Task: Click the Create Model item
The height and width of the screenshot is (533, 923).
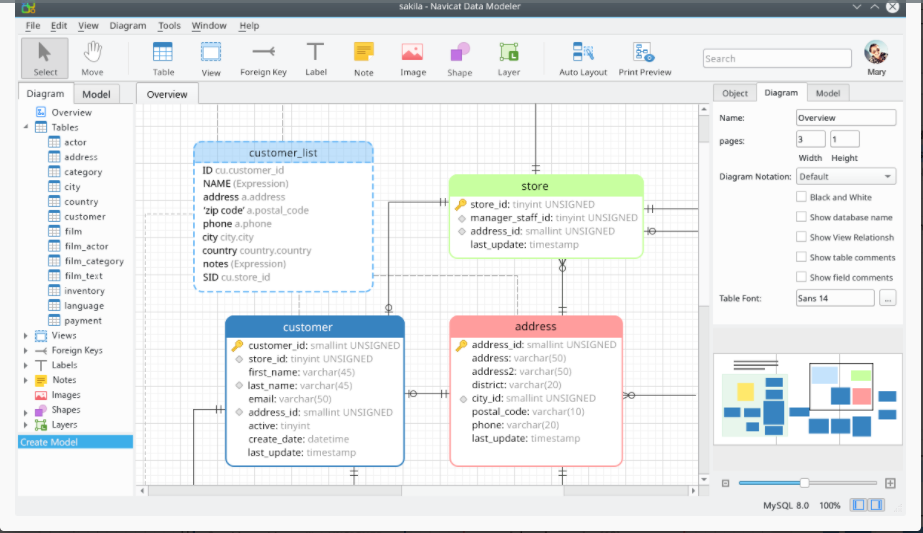Action: point(75,442)
